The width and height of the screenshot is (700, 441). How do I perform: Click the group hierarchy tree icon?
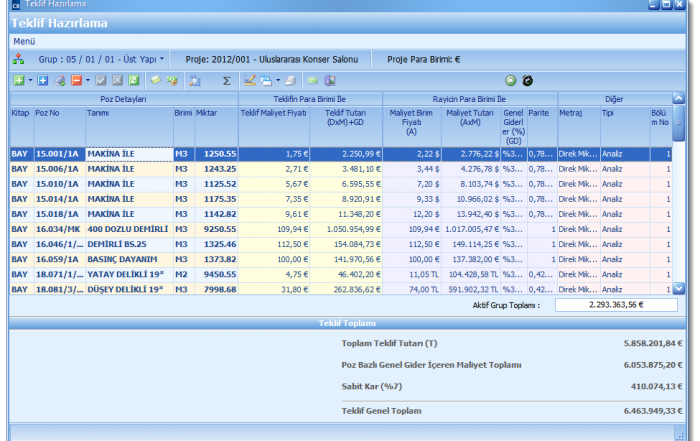(x=18, y=59)
